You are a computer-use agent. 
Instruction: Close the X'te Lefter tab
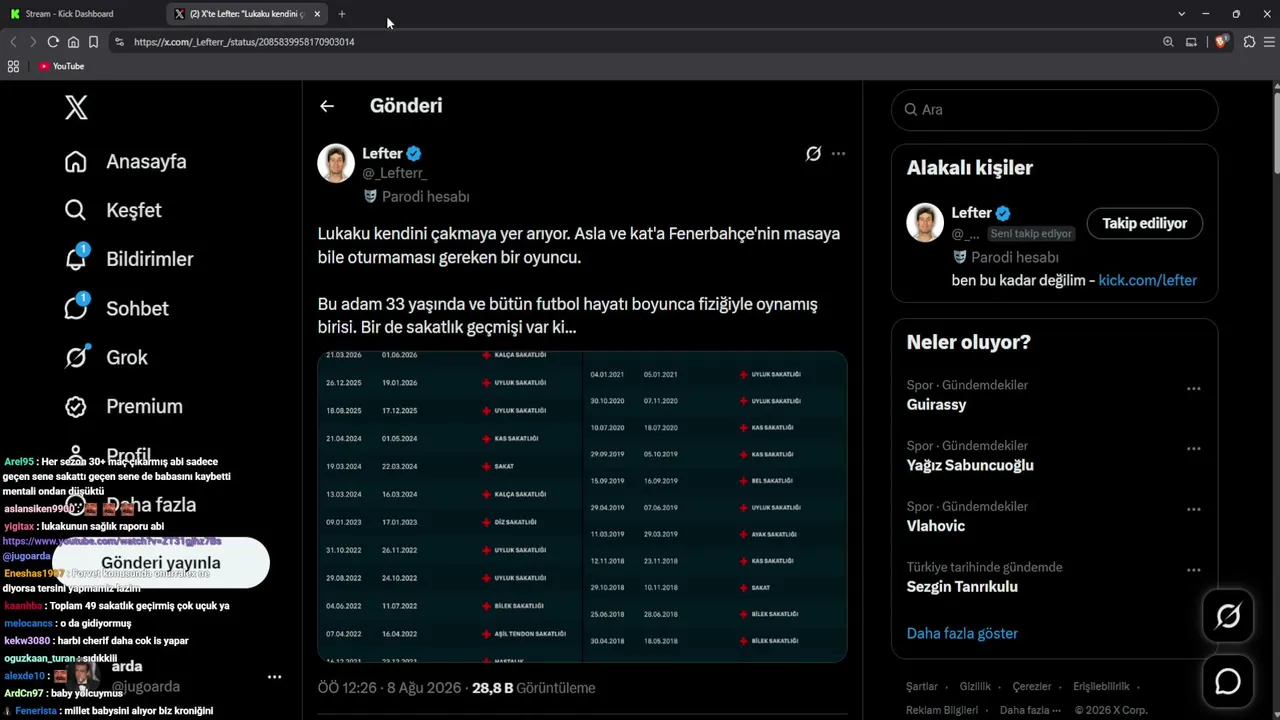[x=317, y=14]
